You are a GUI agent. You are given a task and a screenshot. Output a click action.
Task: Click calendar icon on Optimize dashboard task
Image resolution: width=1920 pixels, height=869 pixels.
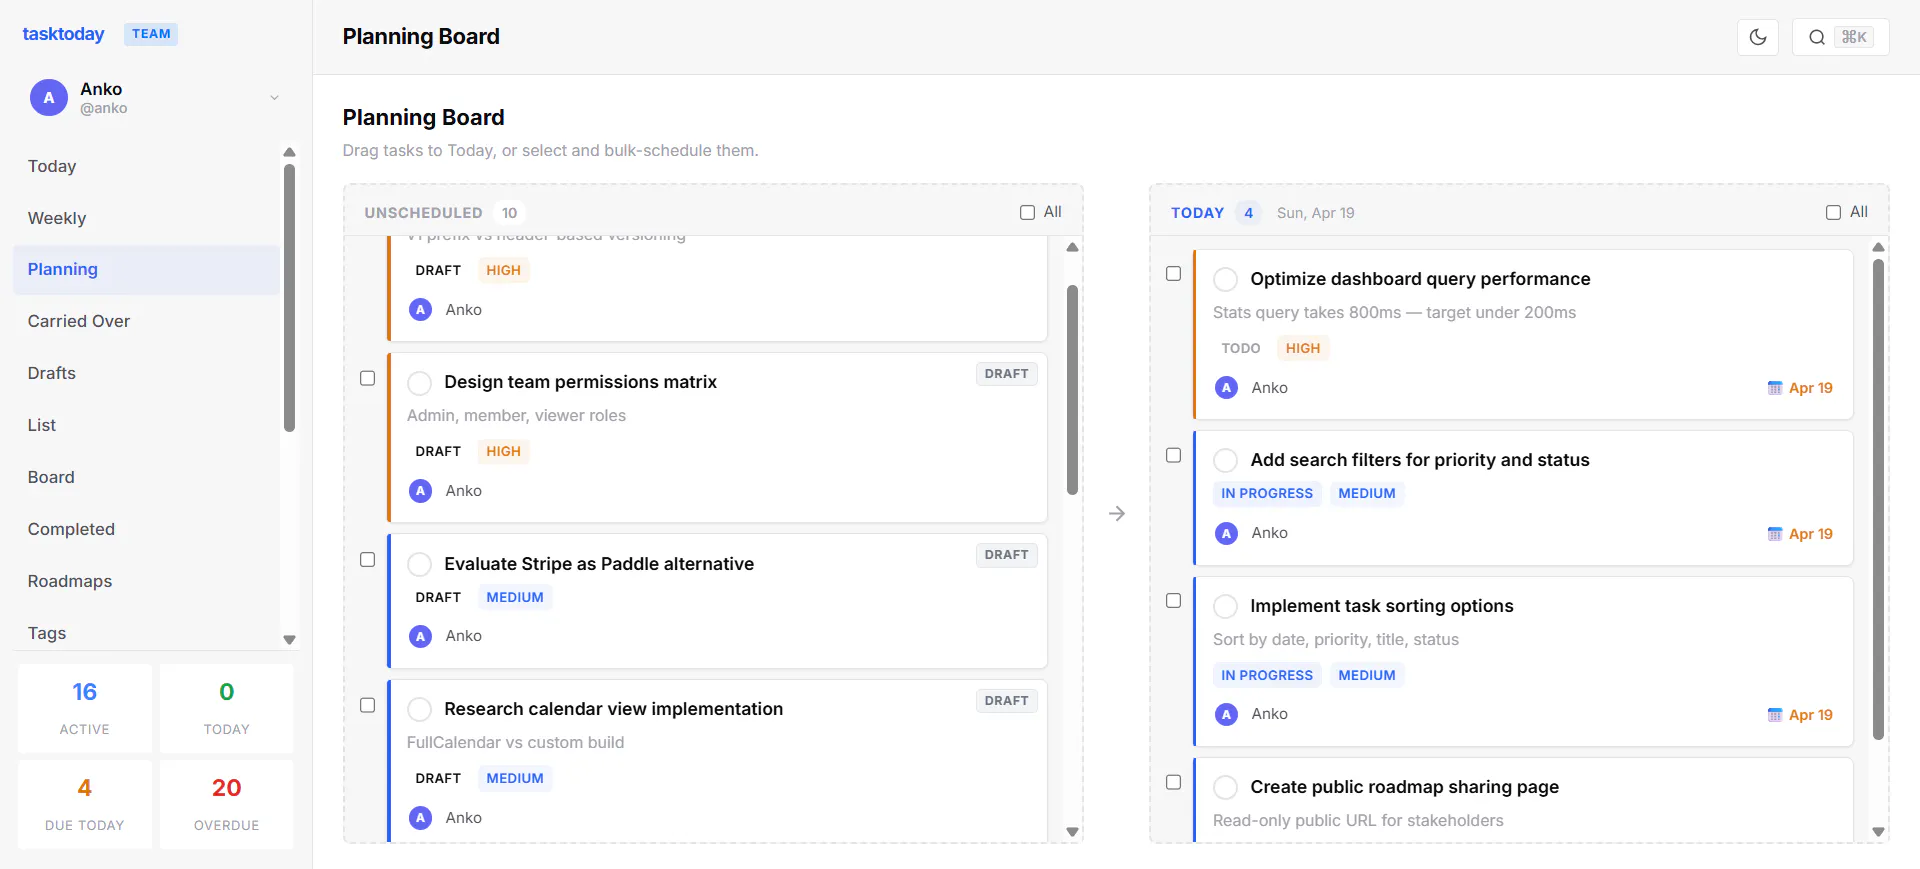[x=1775, y=388]
